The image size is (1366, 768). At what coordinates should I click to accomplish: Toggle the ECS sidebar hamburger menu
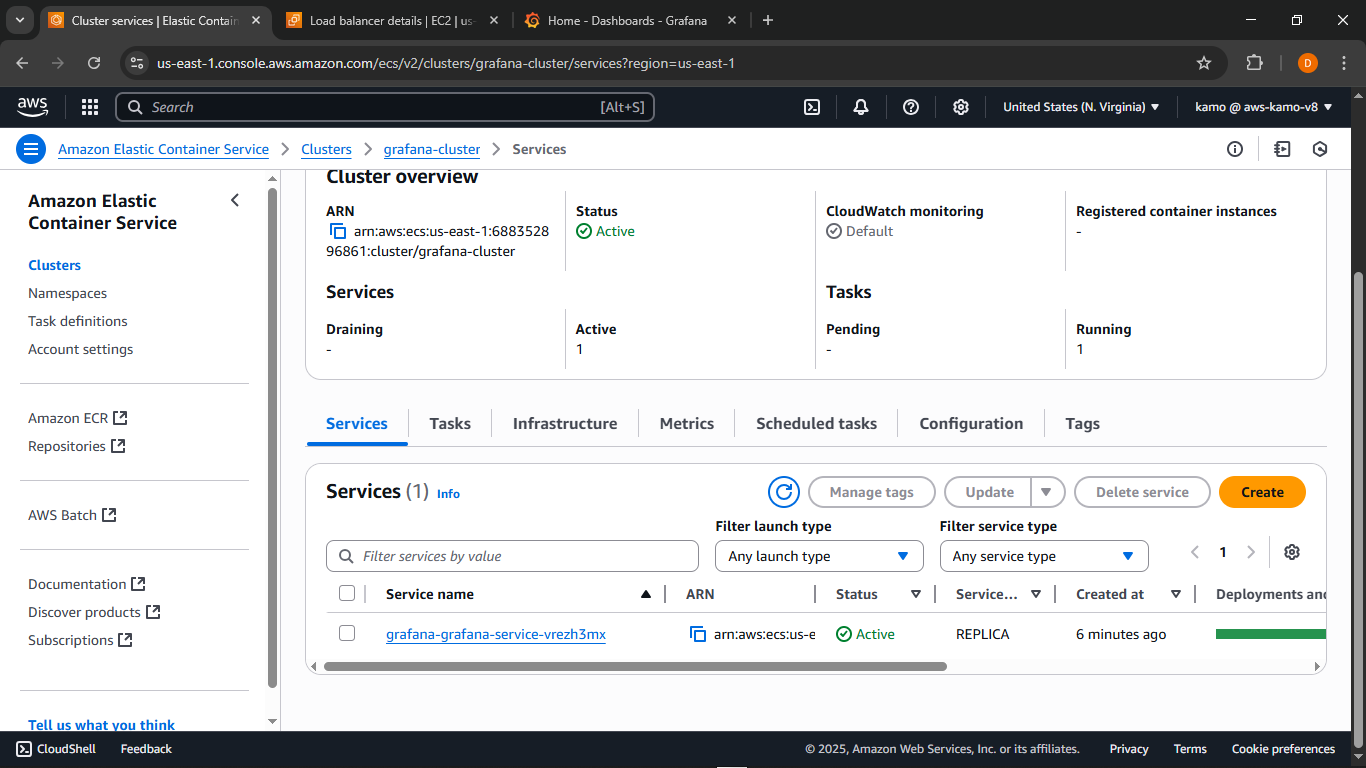[x=30, y=148]
